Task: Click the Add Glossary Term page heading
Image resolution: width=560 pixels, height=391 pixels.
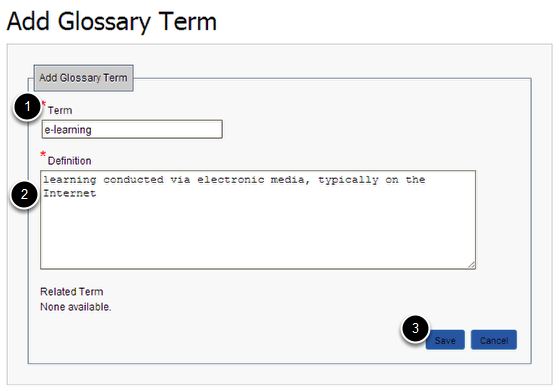Action: (112, 22)
